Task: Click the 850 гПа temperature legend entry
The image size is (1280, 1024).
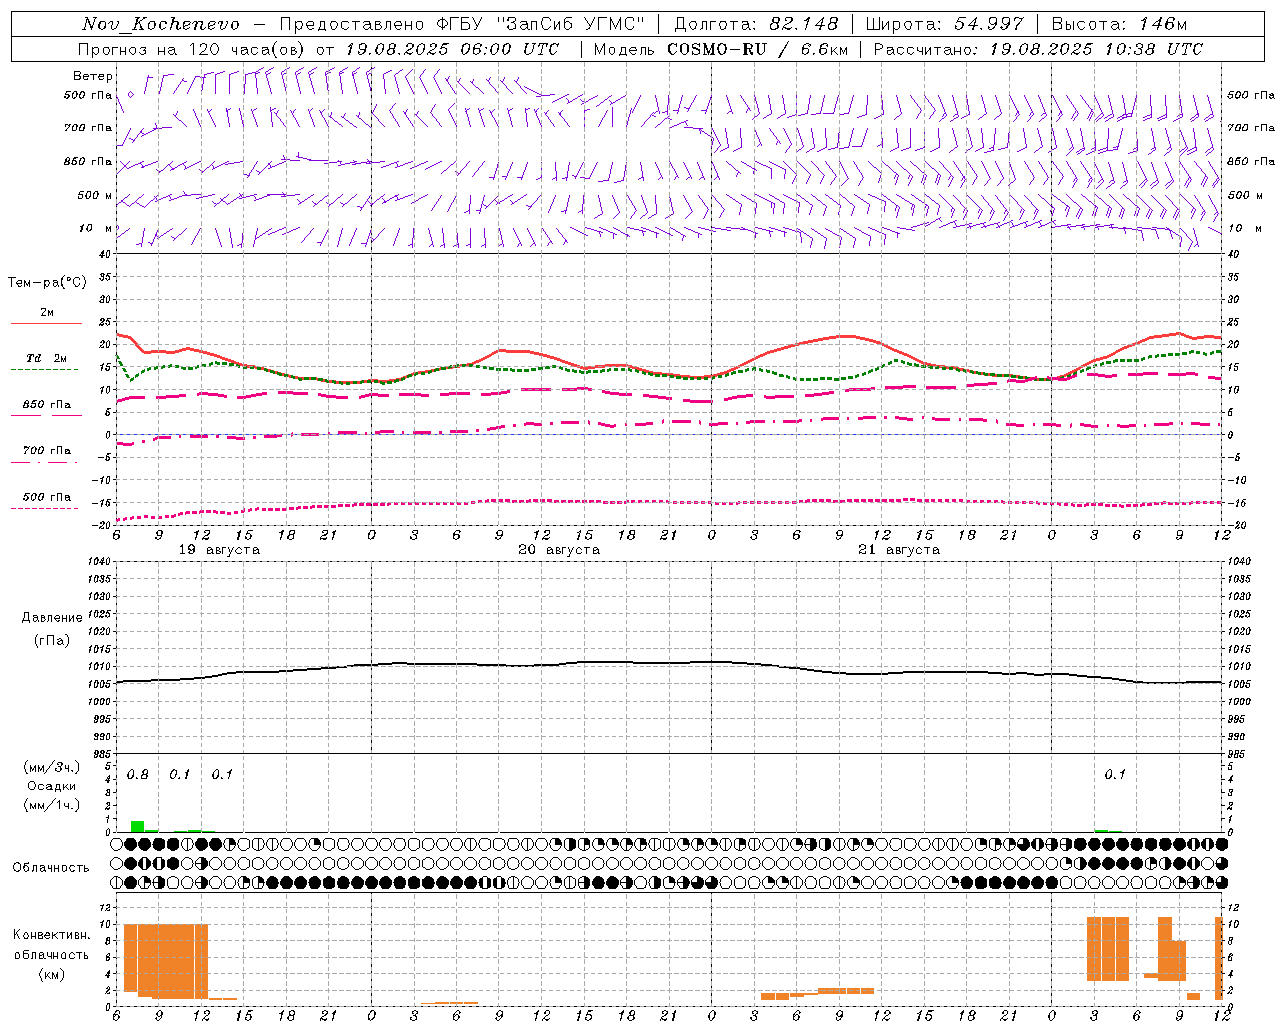Action: [x=47, y=405]
